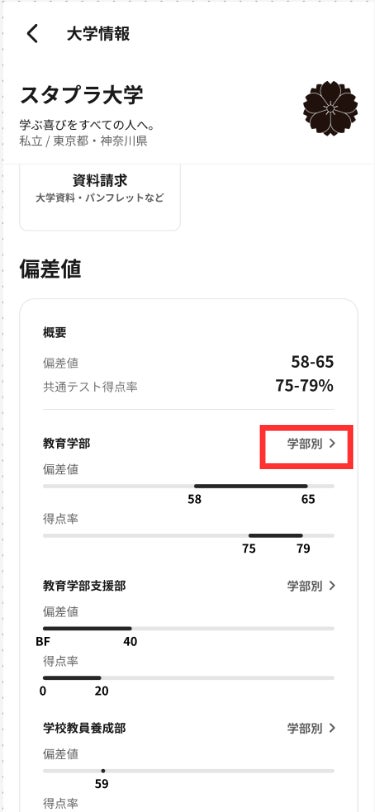Image resolution: width=375 pixels, height=812 pixels.
Task: Select the 大学情報 page title
Action: coord(98,34)
